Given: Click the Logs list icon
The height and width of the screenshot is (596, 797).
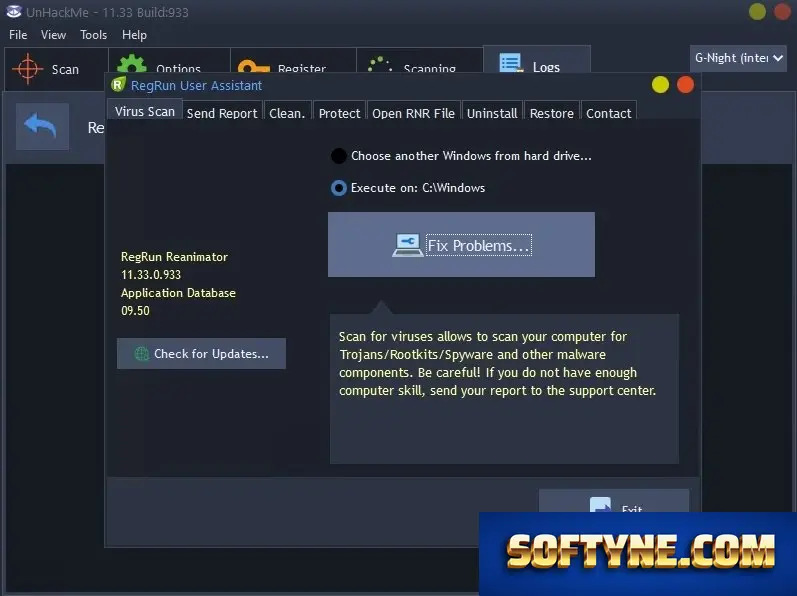Looking at the screenshot, I should 510,63.
